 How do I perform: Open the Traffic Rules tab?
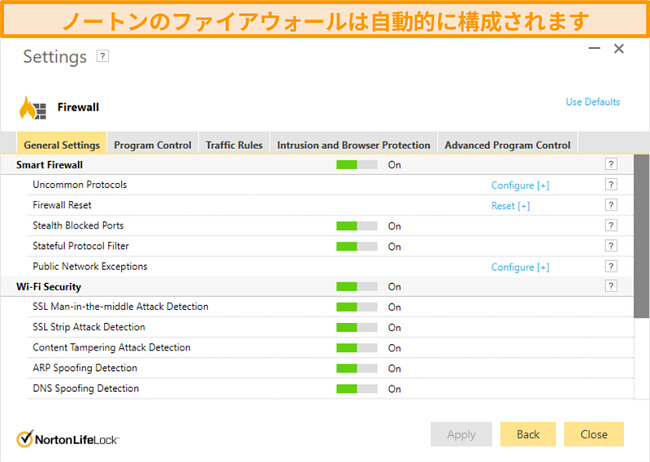(x=234, y=145)
